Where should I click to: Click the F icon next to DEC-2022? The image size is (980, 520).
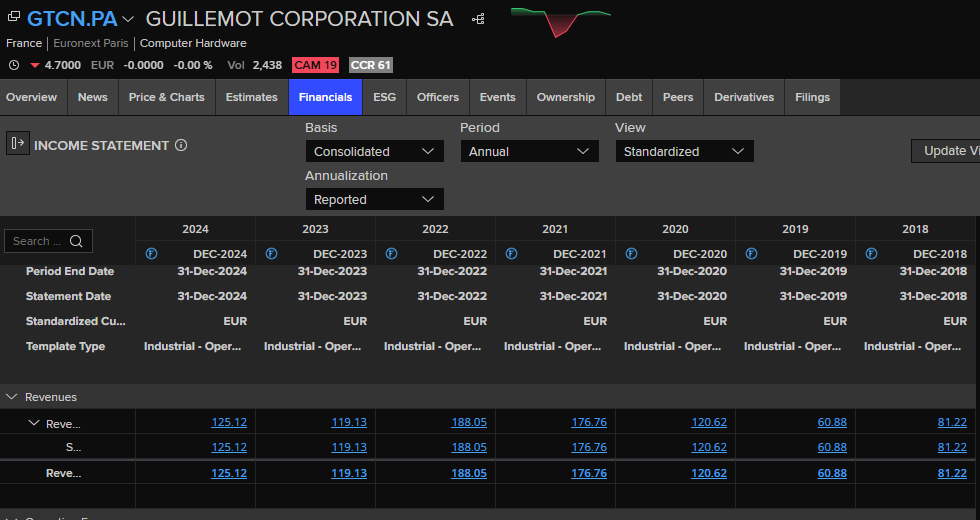[391, 254]
